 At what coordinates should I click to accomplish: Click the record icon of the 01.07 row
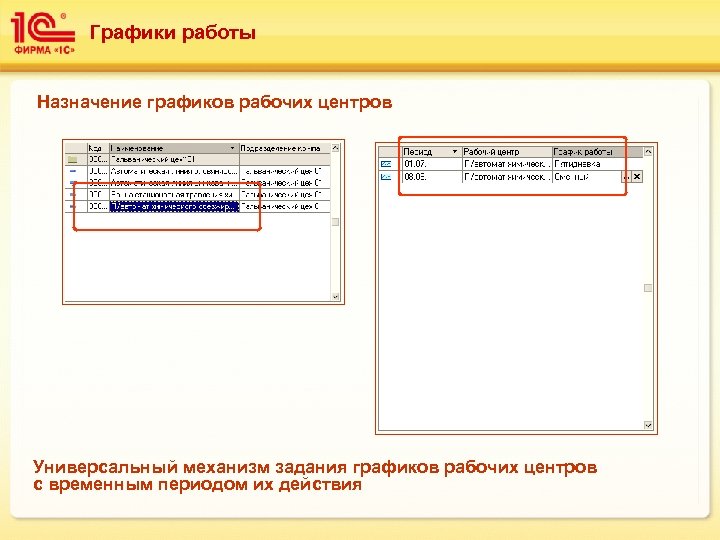click(x=386, y=164)
